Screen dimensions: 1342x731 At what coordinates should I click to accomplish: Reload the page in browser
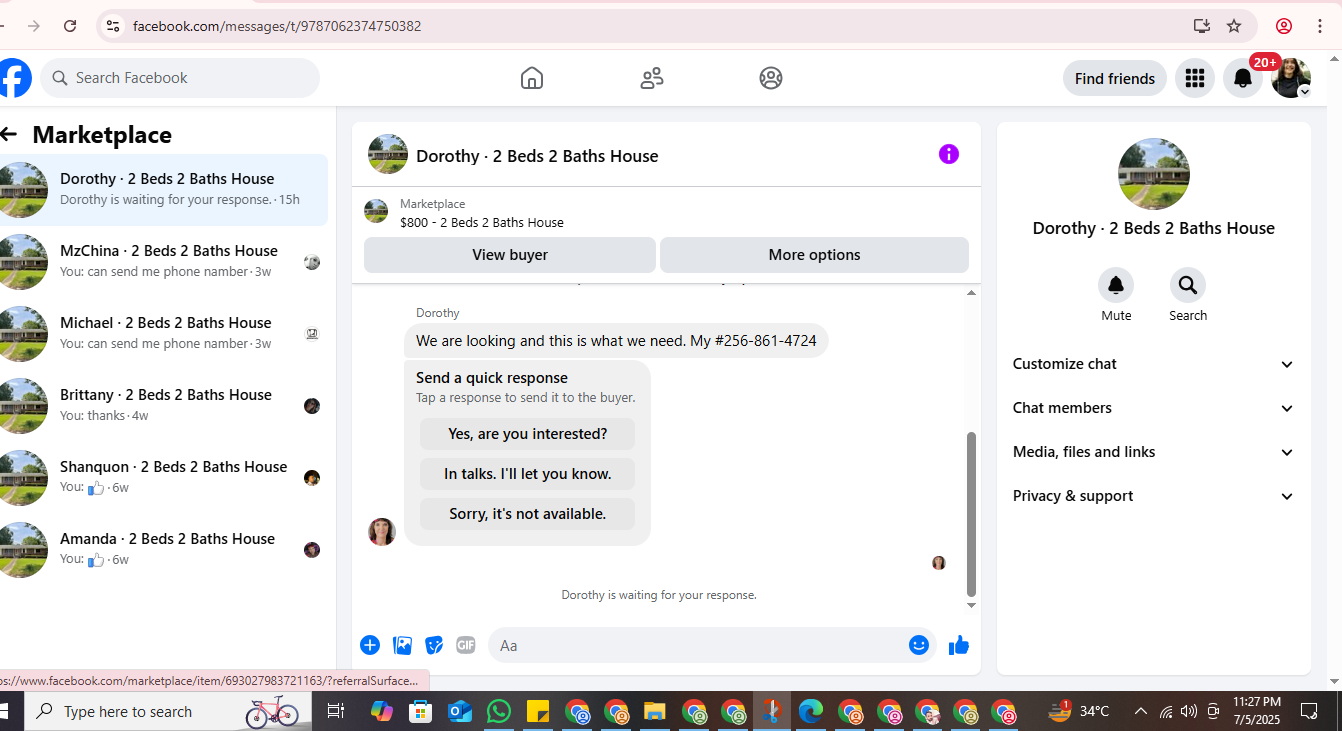tap(70, 26)
